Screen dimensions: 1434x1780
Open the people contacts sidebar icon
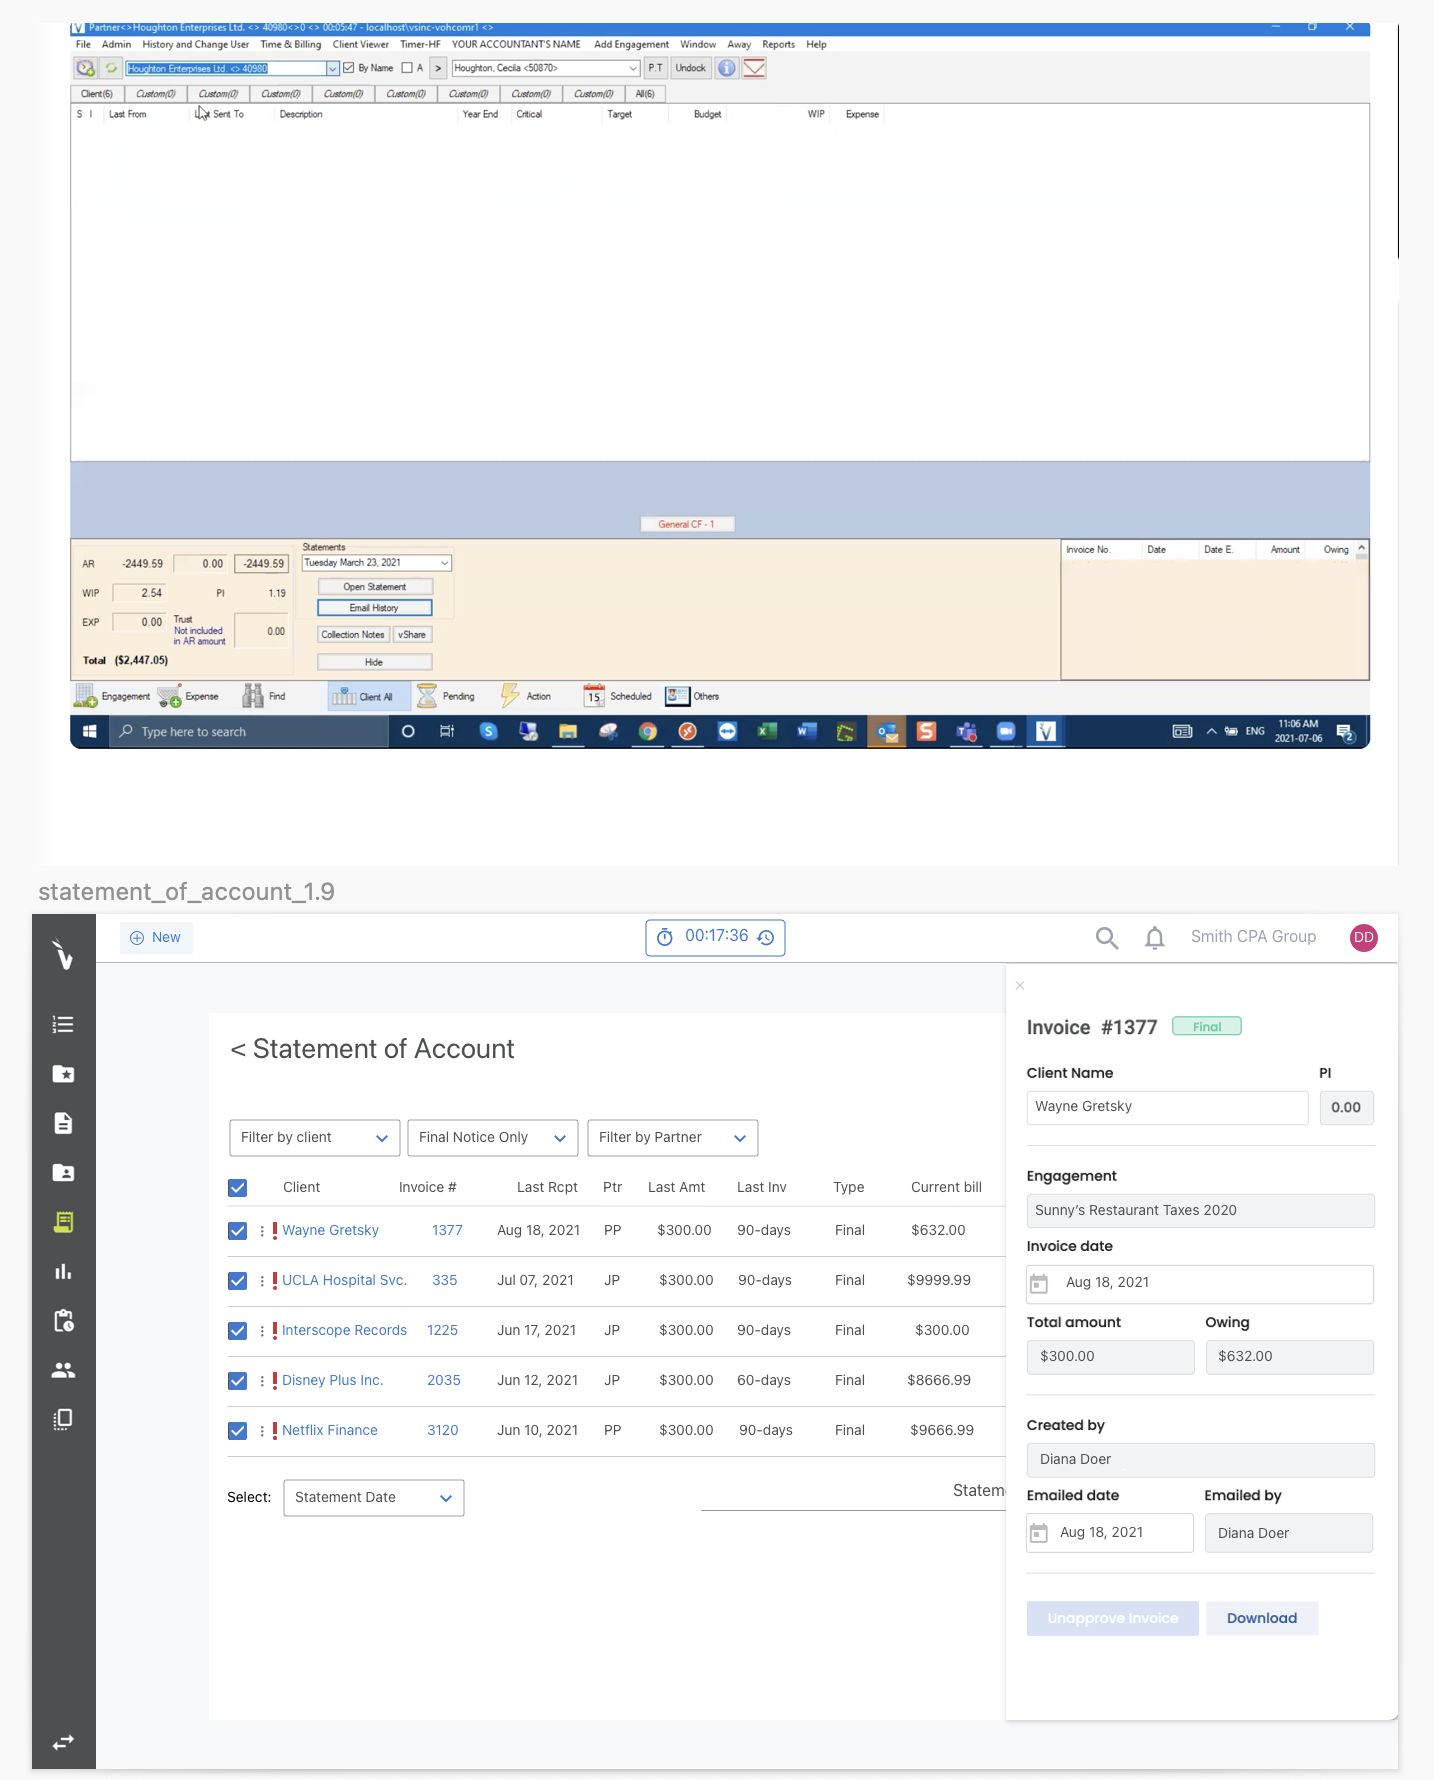[63, 1370]
